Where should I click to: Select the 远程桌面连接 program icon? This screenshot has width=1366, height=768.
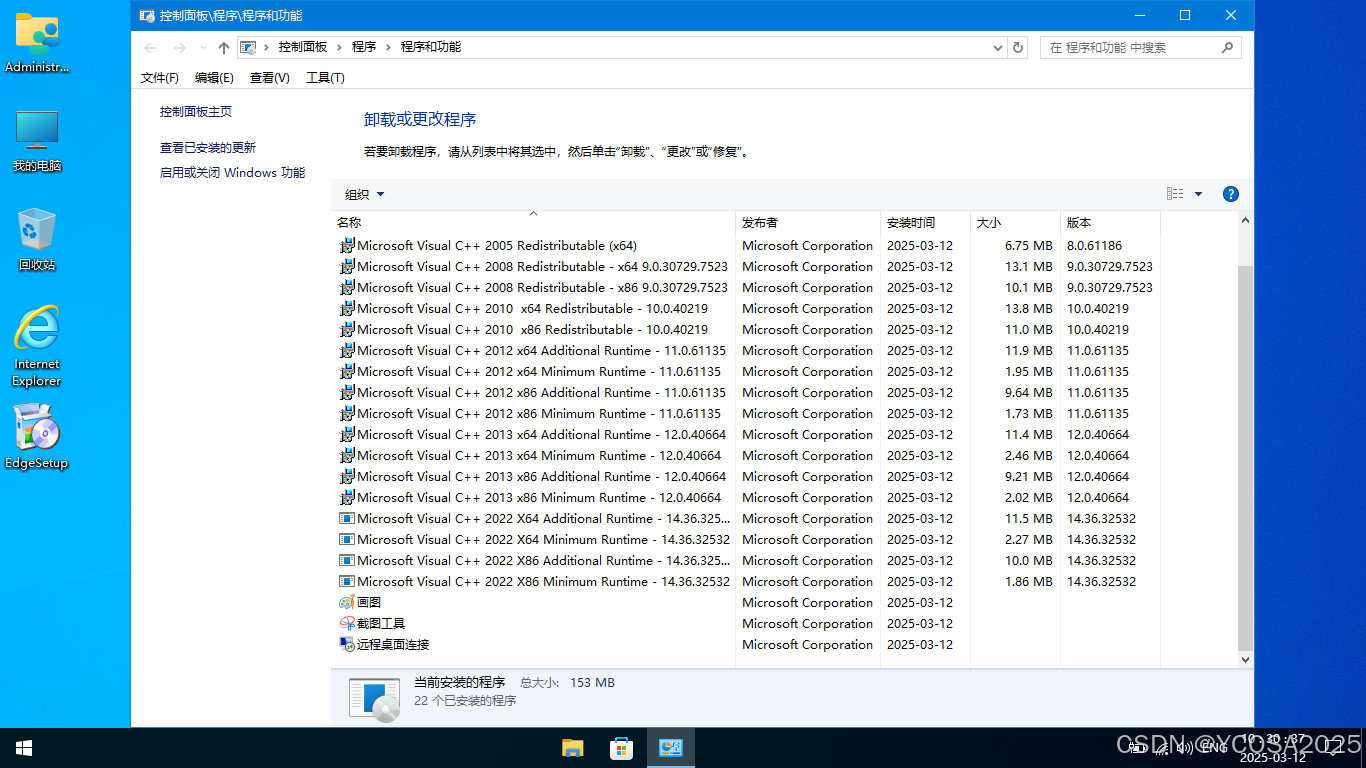tap(347, 644)
